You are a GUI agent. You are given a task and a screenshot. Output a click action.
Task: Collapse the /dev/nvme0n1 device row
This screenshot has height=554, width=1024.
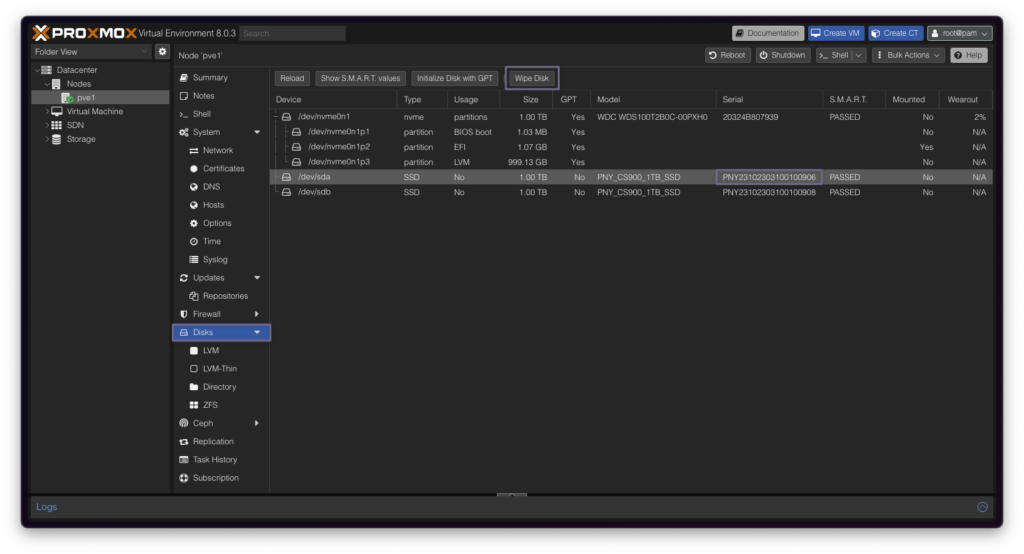(x=276, y=117)
